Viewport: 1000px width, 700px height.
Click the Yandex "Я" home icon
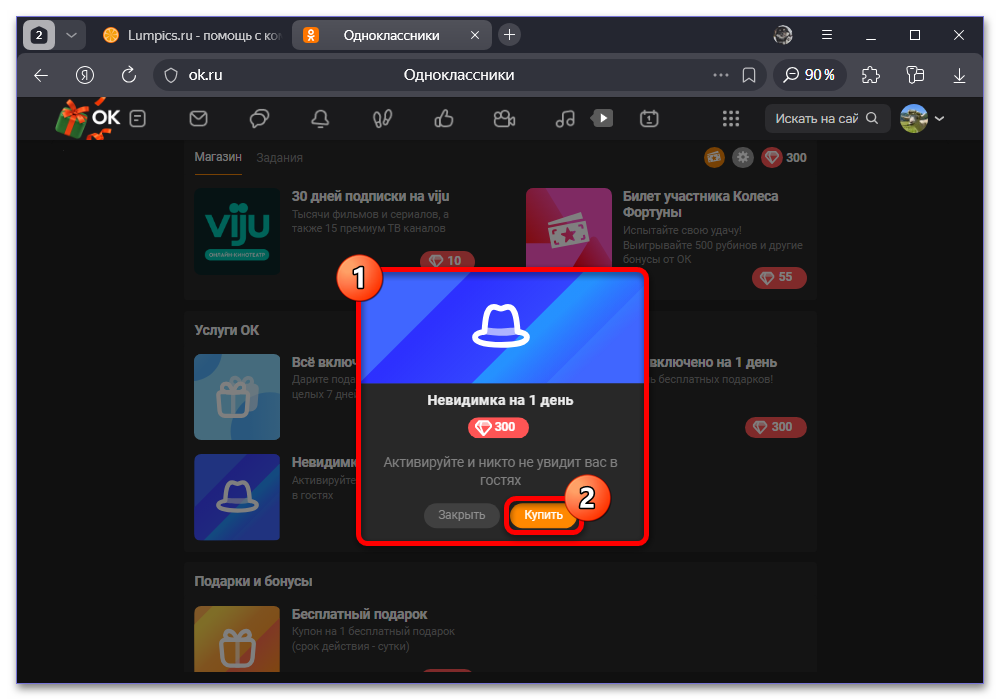coord(85,75)
